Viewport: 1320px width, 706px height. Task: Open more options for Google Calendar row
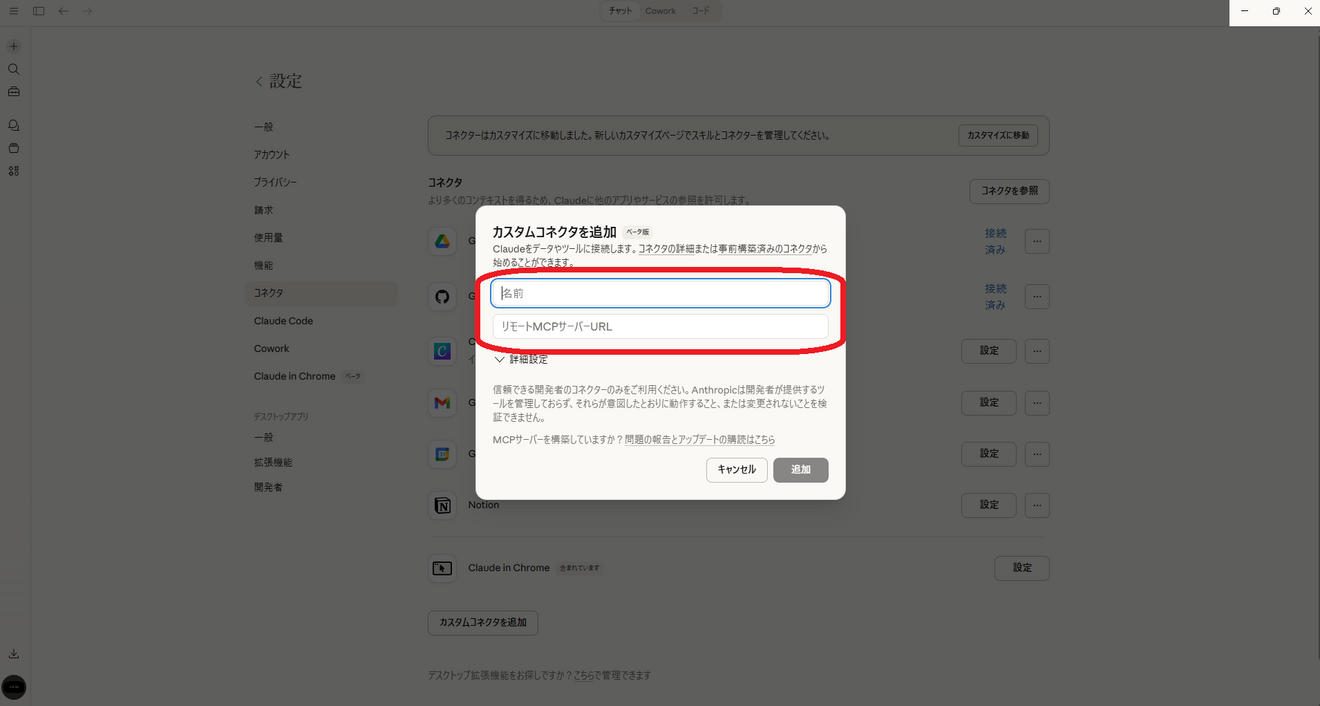tap(1037, 454)
